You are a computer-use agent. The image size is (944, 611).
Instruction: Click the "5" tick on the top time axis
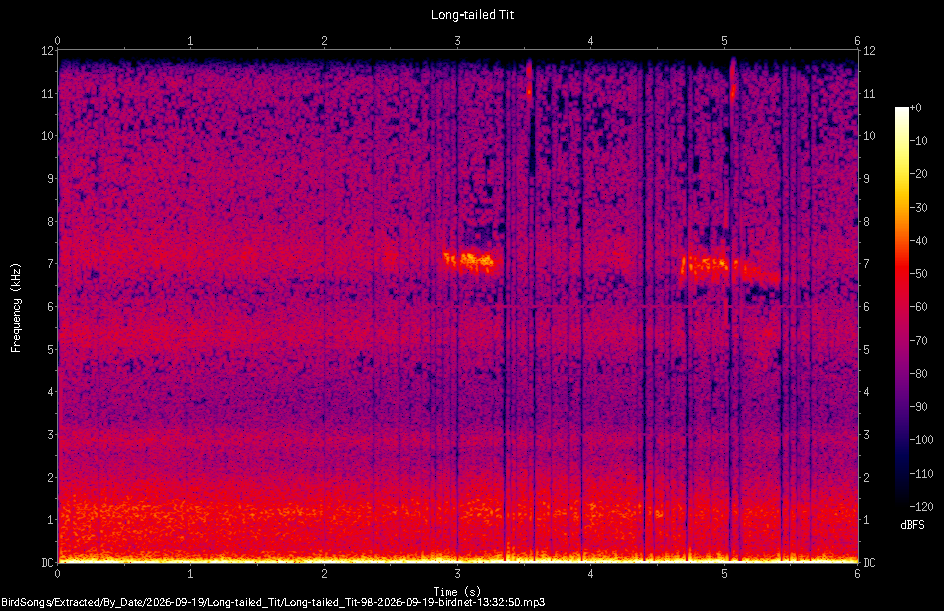click(724, 41)
